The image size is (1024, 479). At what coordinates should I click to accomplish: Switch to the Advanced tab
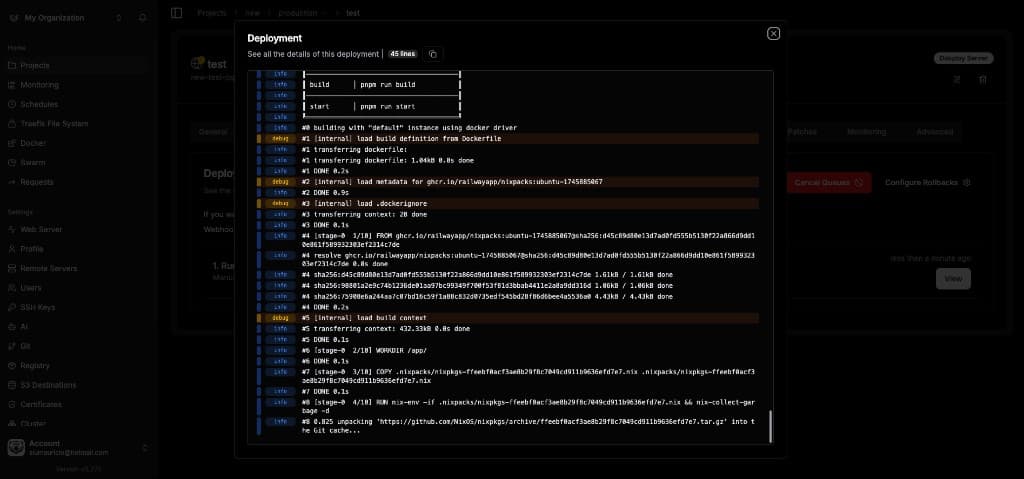click(x=935, y=131)
